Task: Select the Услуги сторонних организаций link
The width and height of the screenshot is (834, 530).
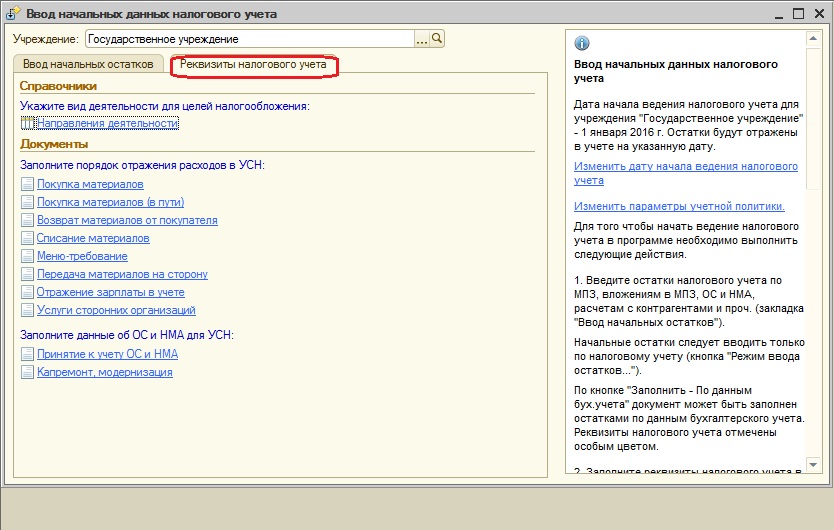Action: [x=116, y=311]
